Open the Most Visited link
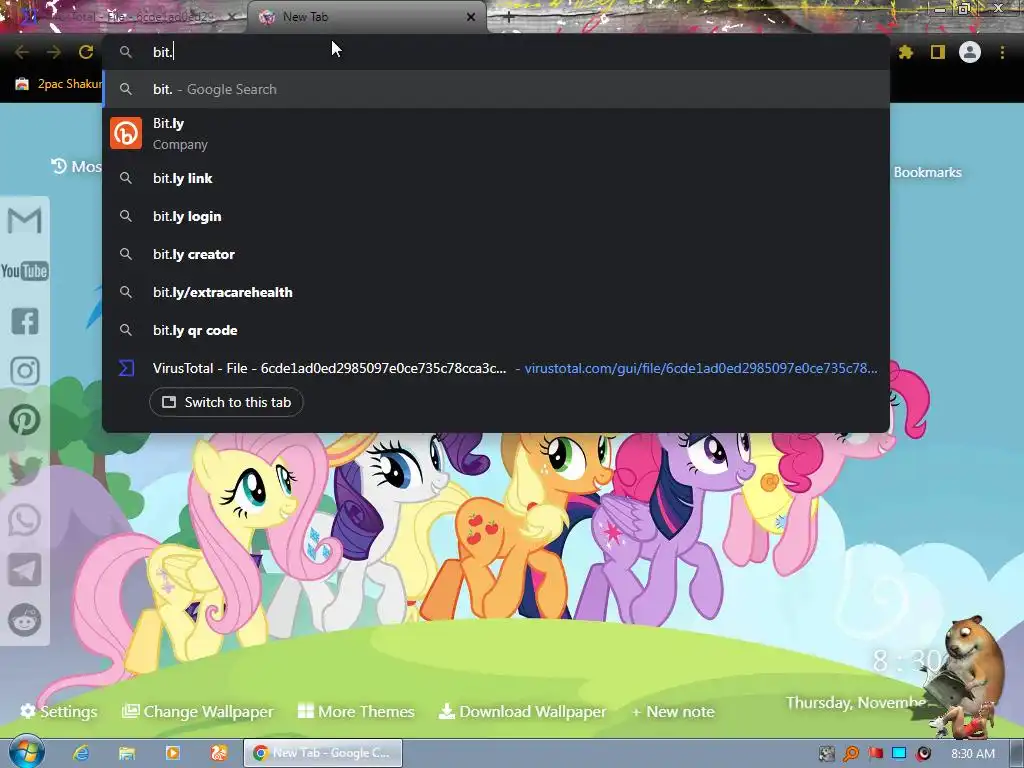 pos(76,167)
